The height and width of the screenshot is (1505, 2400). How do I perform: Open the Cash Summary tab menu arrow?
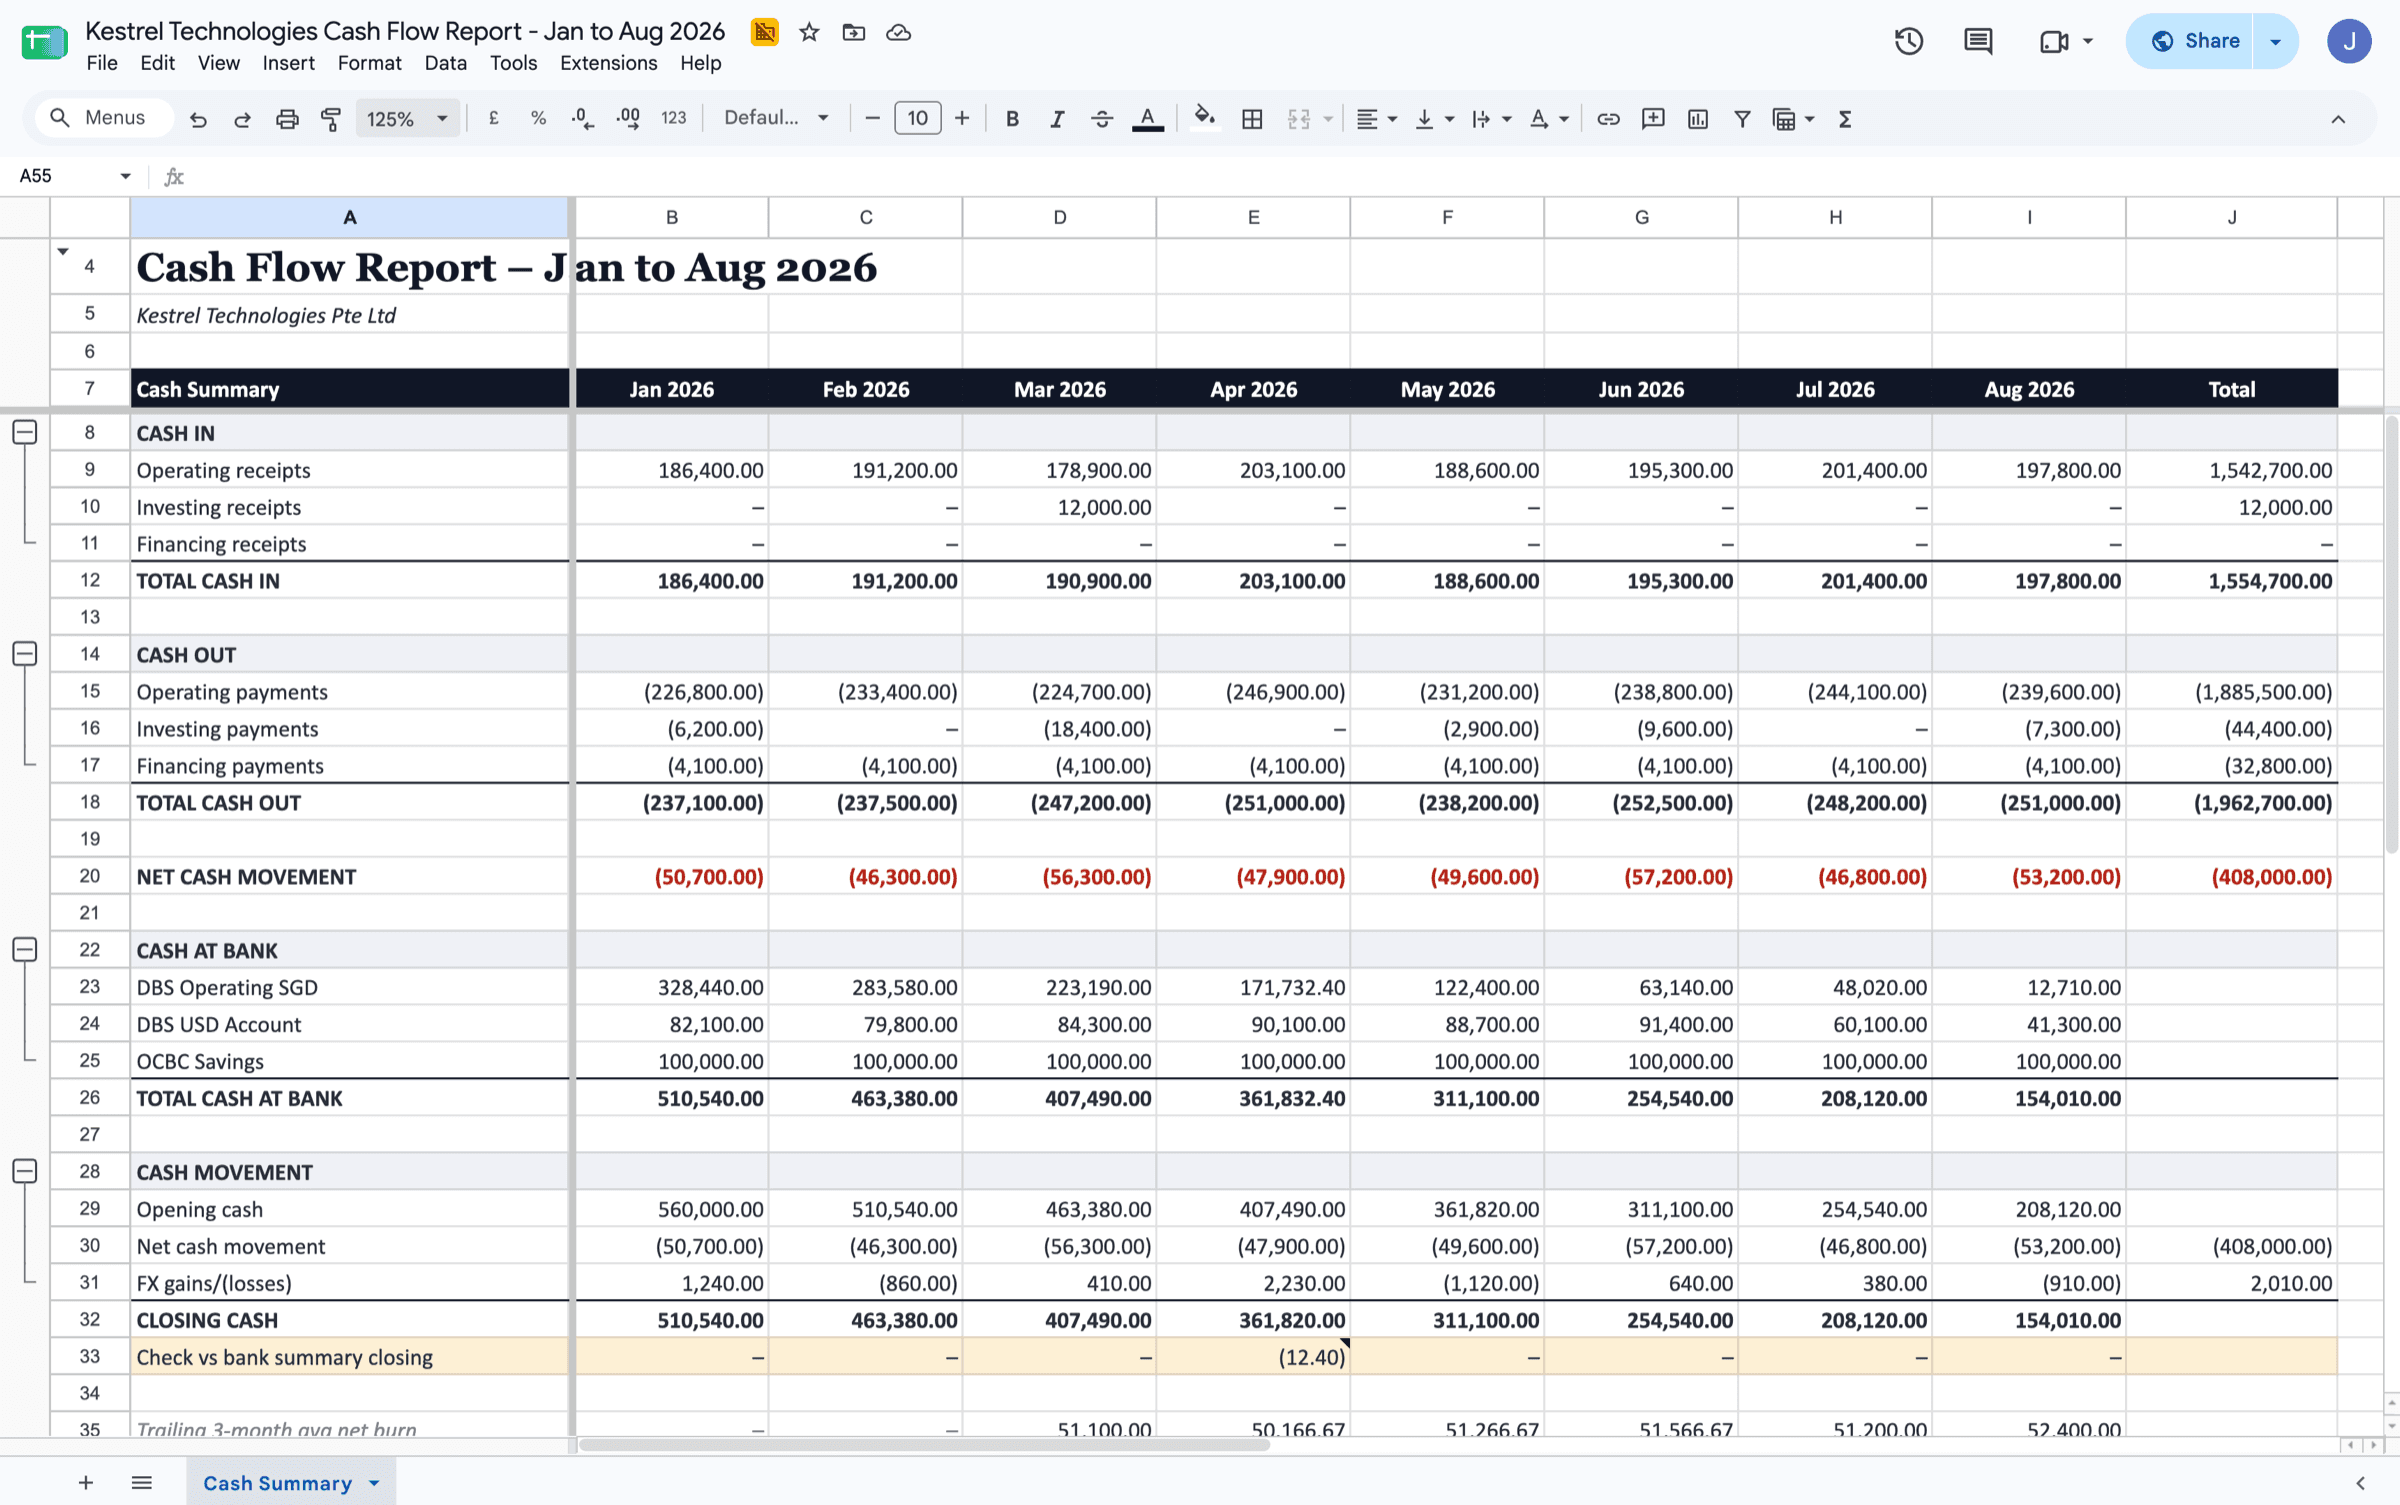374,1483
